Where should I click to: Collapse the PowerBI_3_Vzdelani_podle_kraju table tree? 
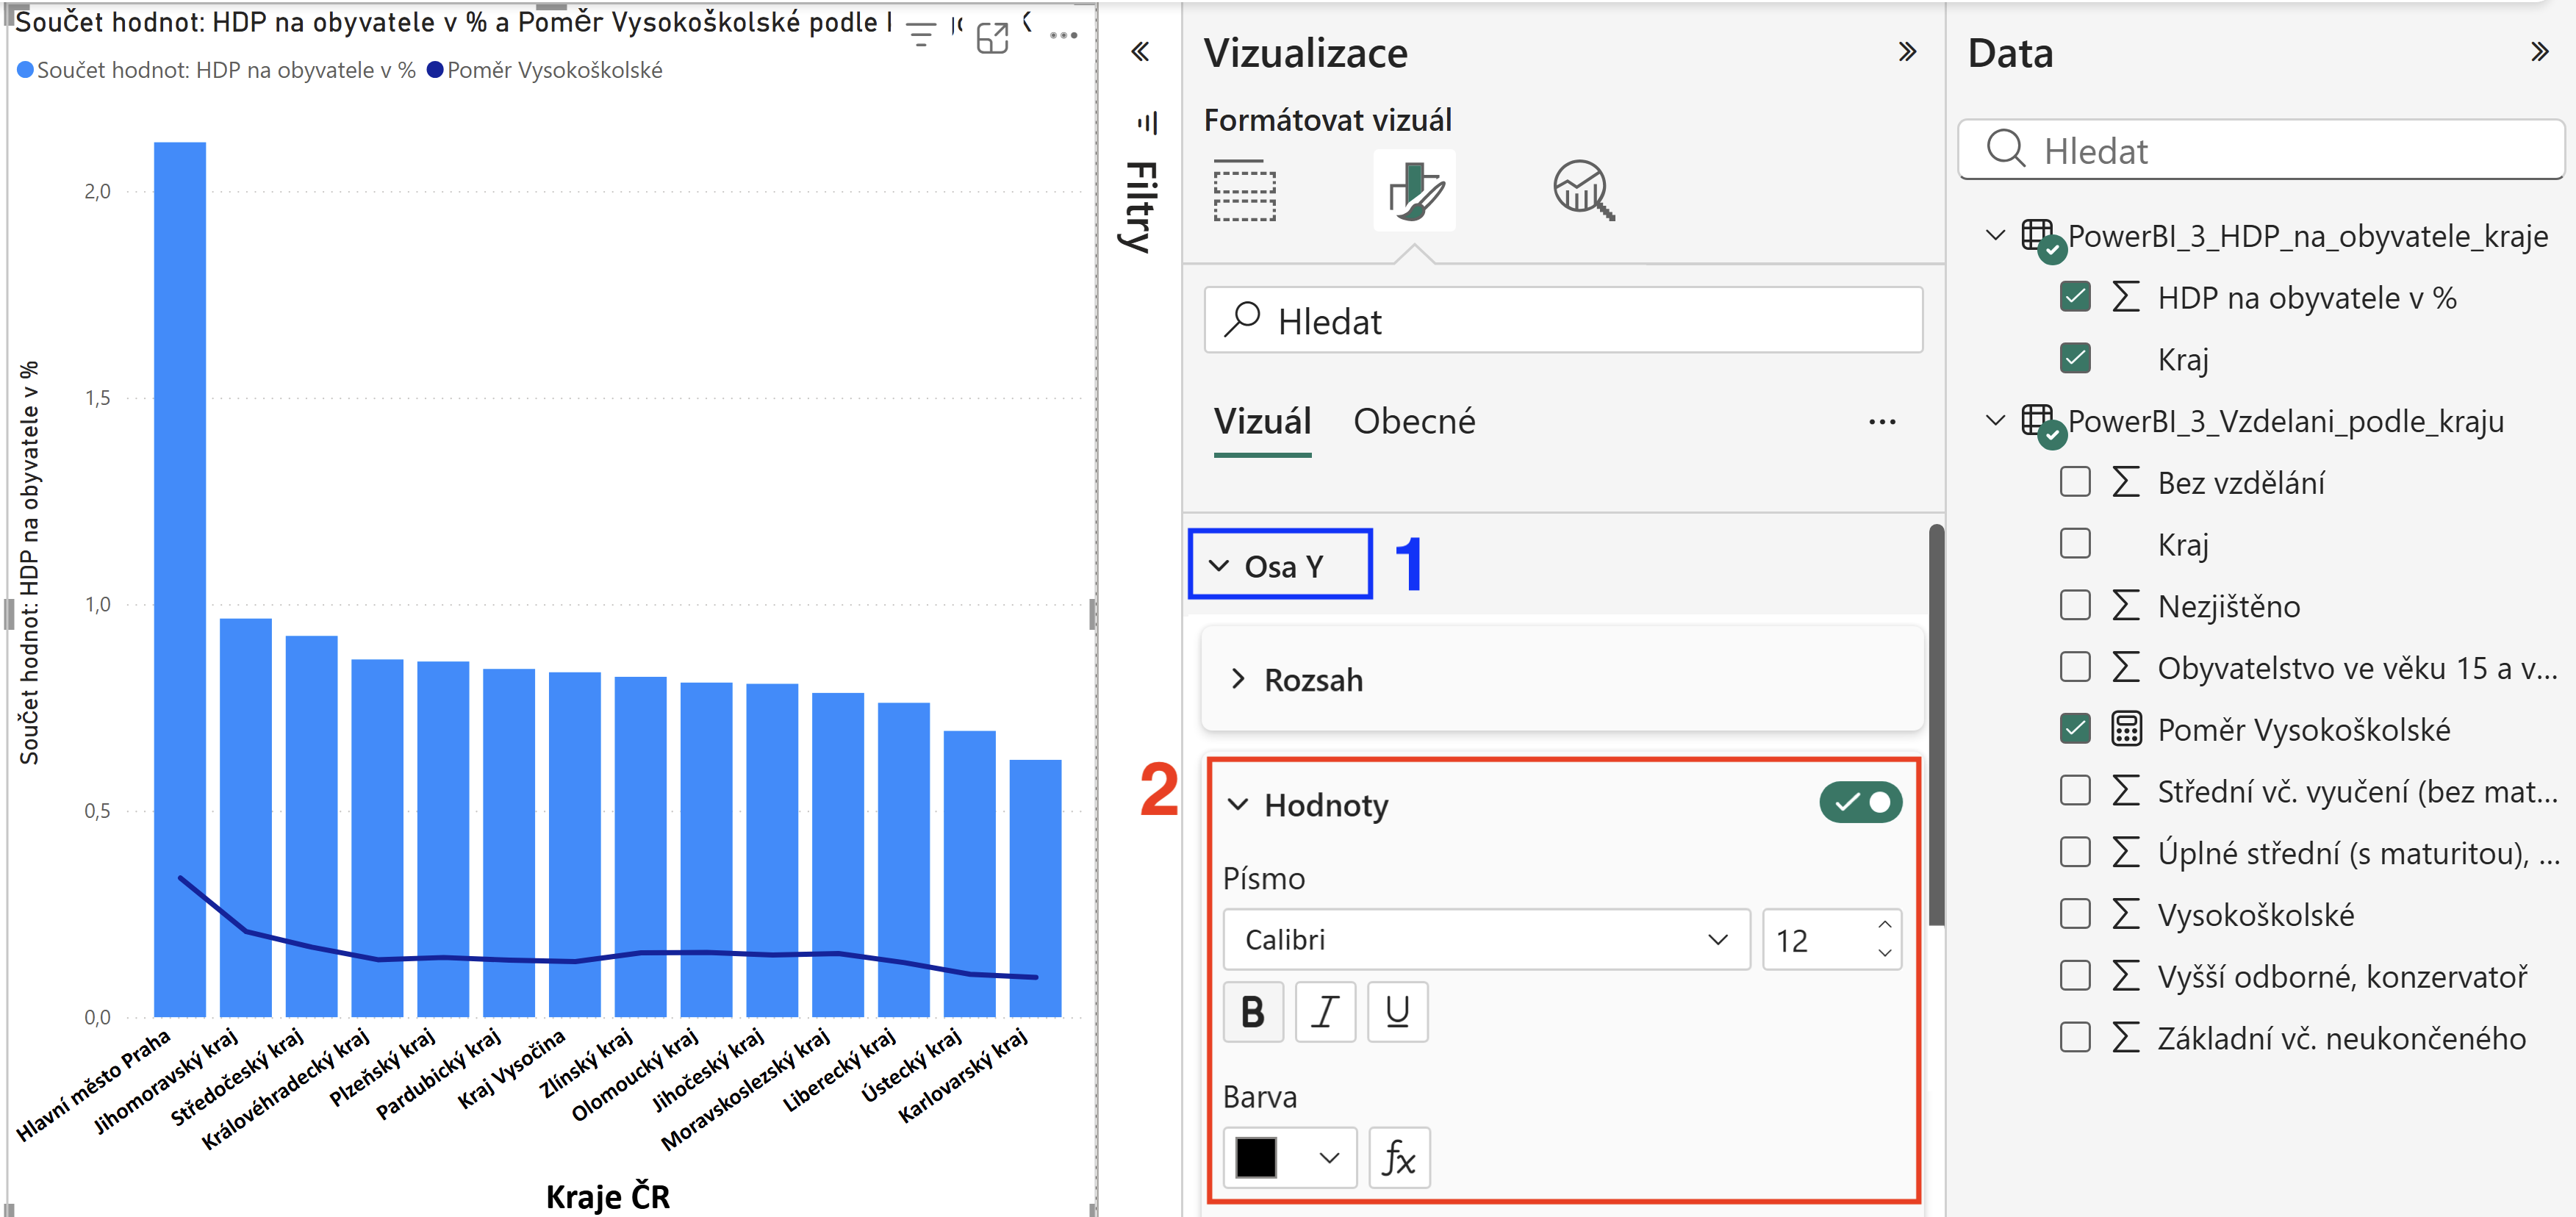click(1995, 421)
